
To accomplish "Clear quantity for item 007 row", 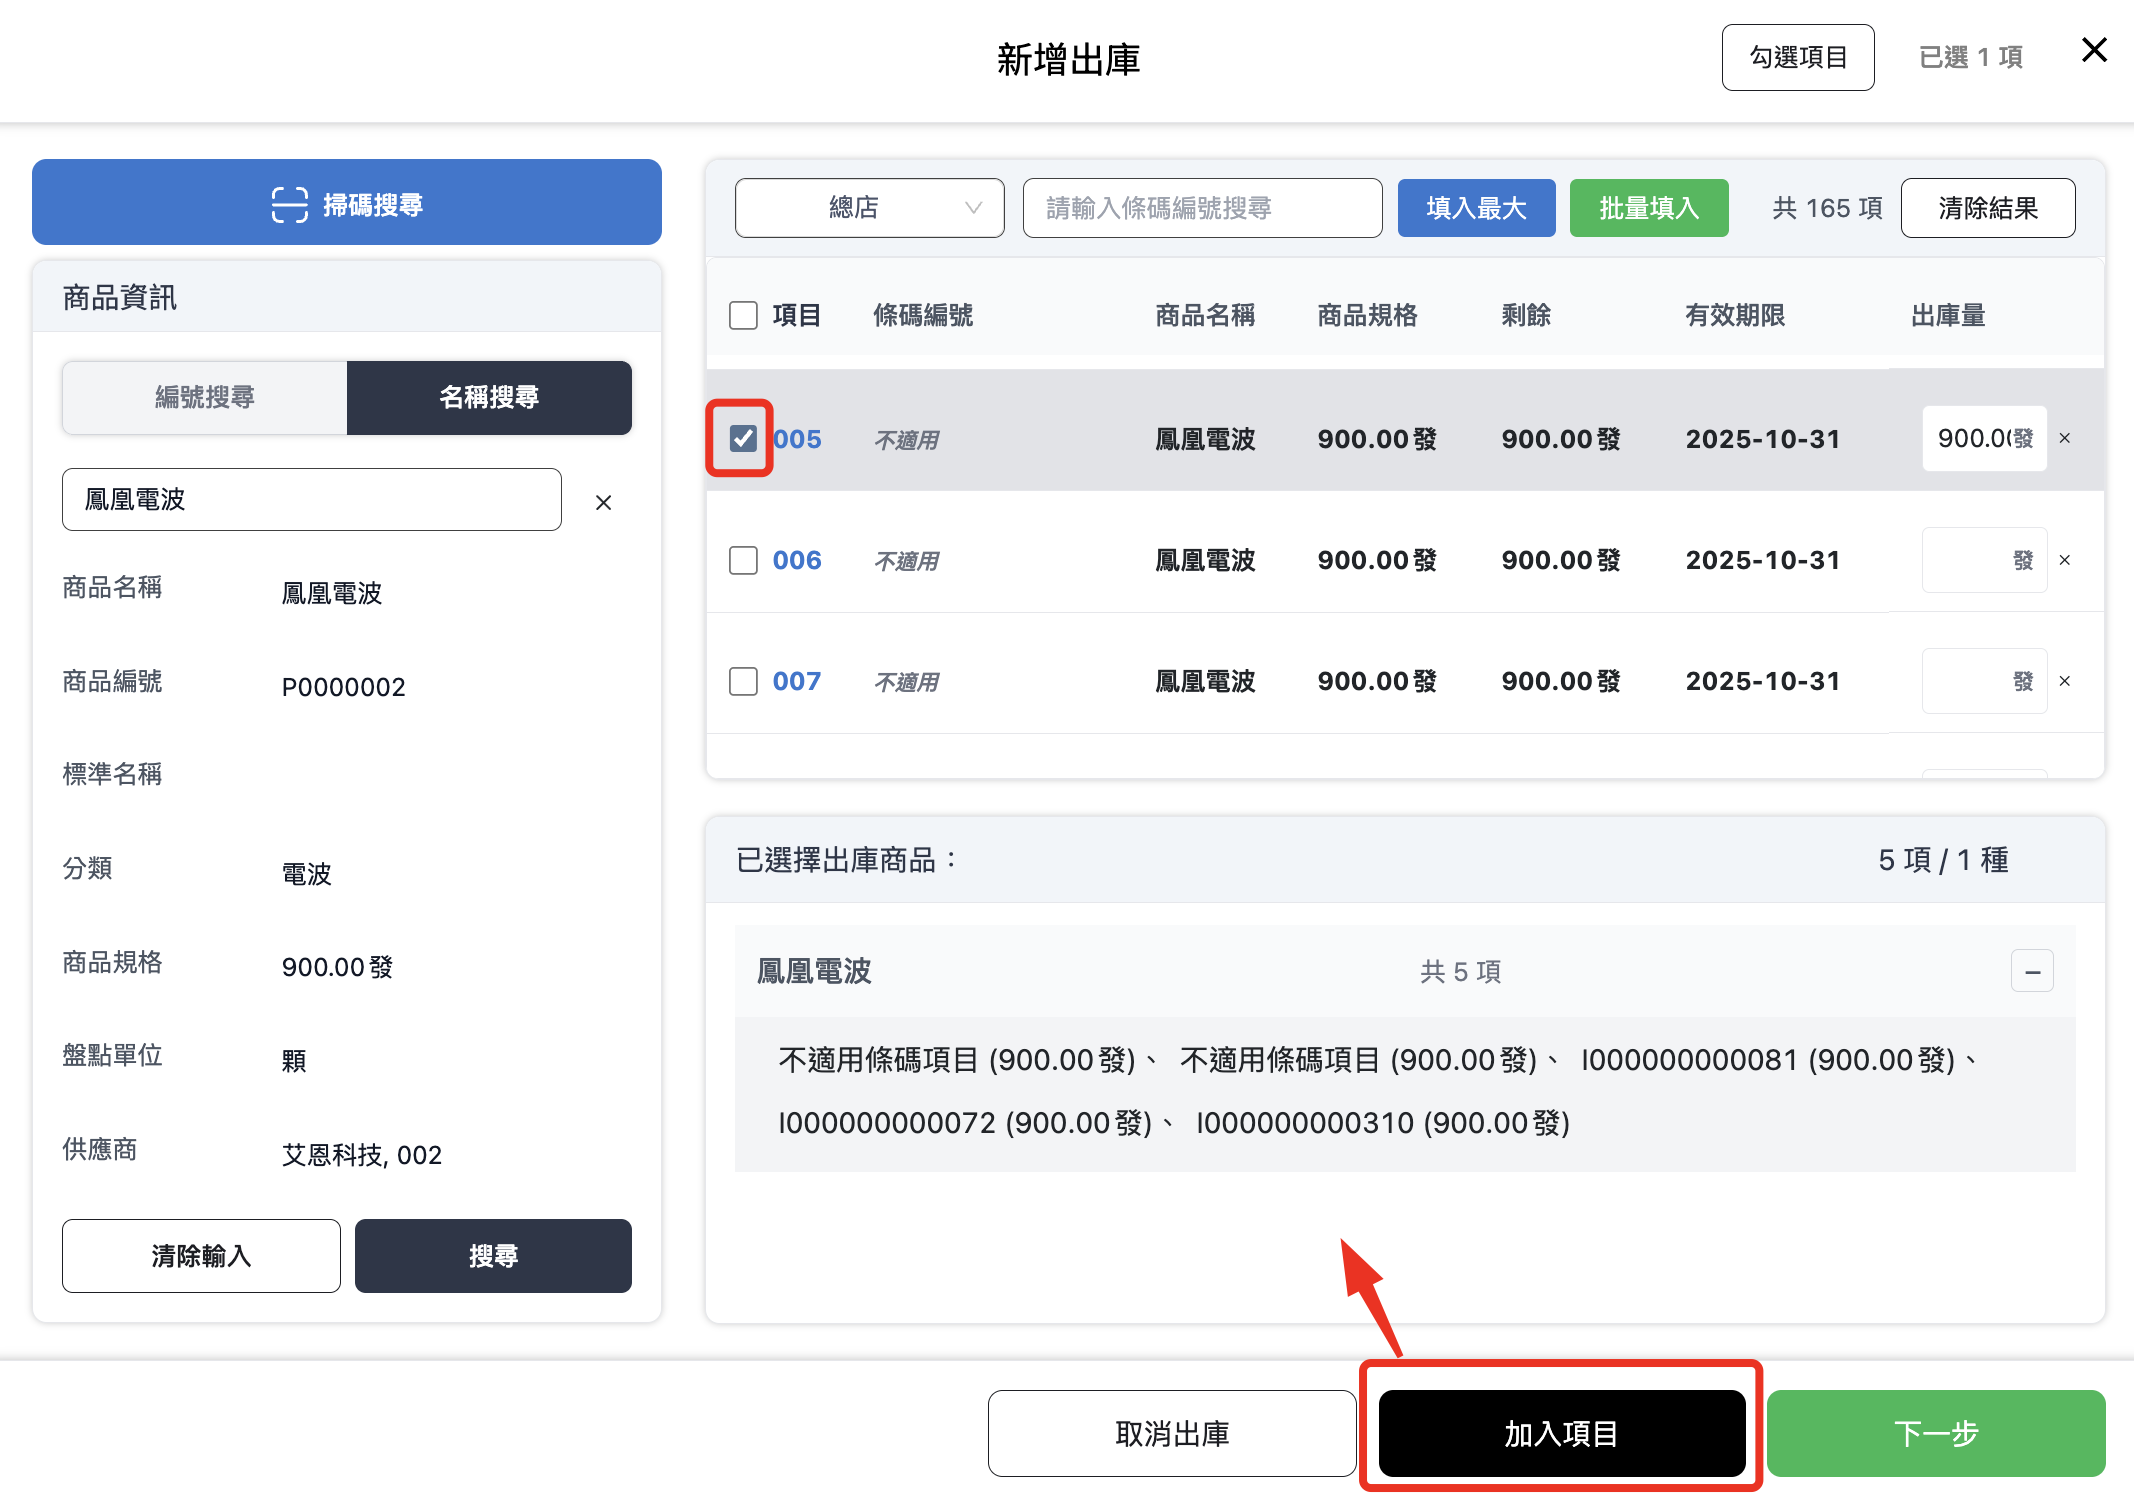I will click(2065, 681).
